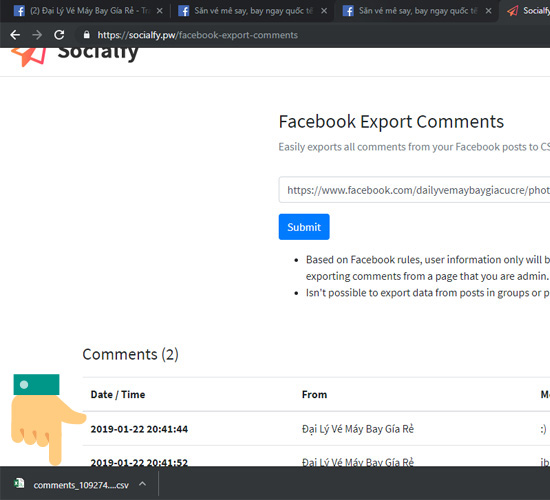Select the timestamp 2019-01-22 20:41:52
Image resolution: width=550 pixels, height=500 pixels.
(139, 462)
